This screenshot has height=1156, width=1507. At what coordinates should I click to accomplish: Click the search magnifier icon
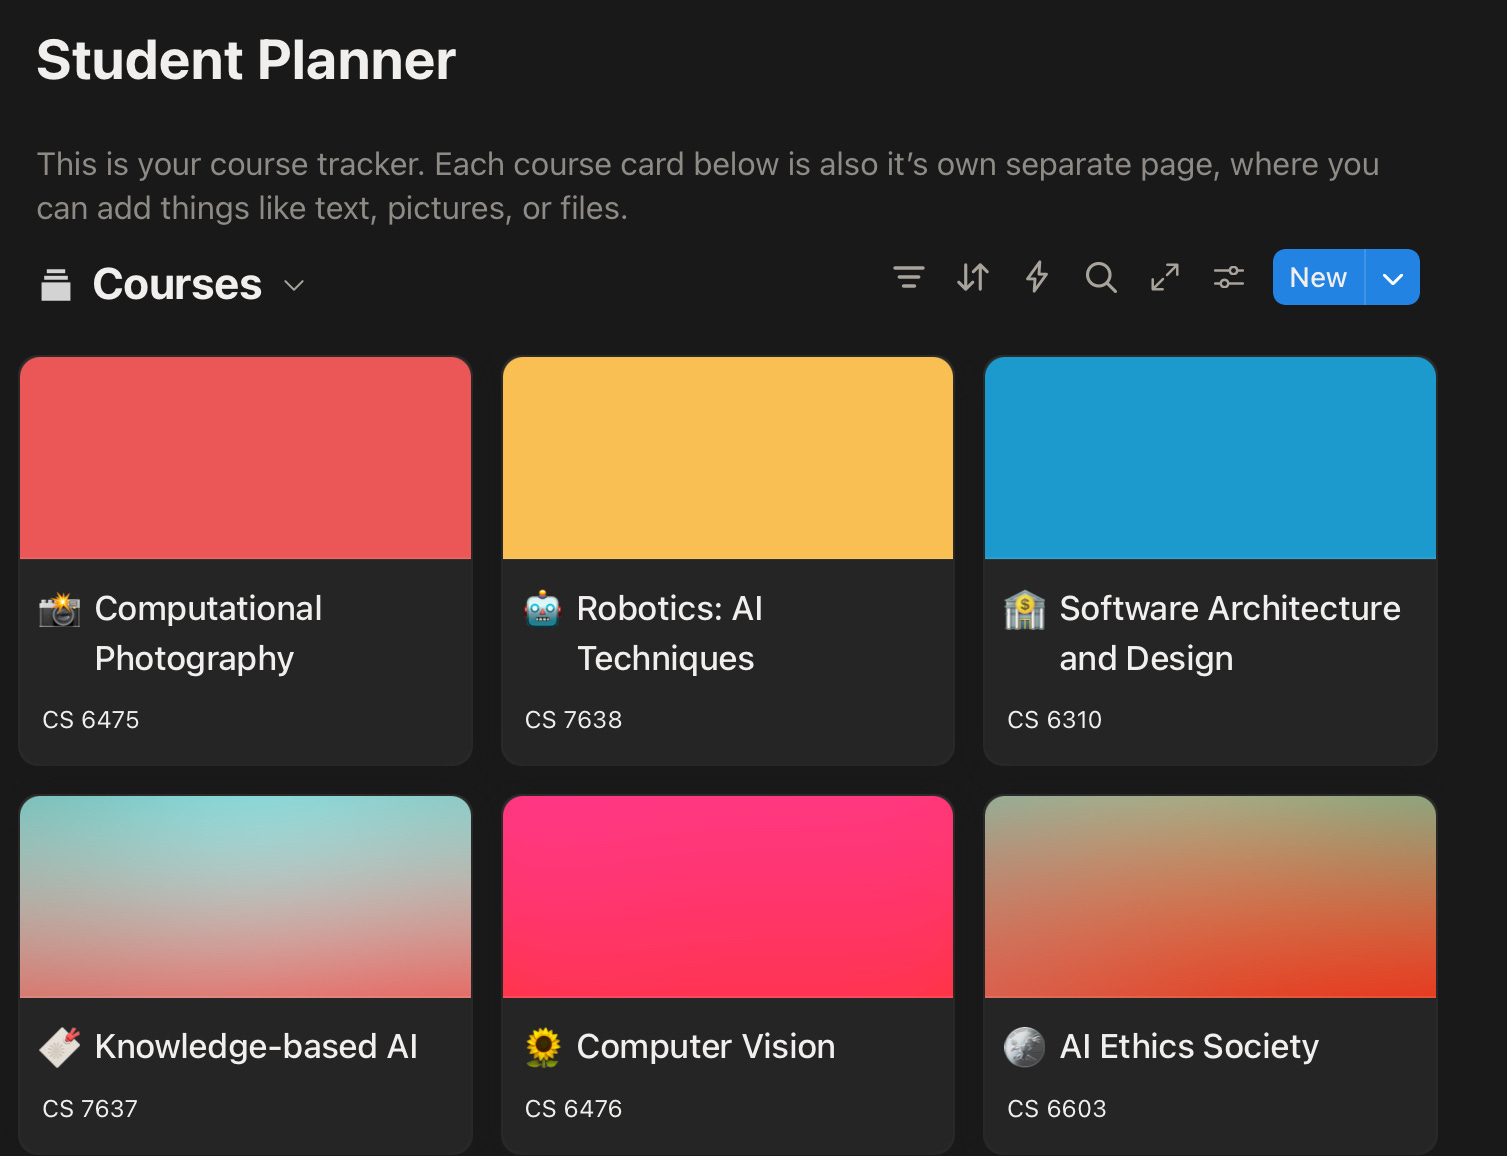(1101, 277)
